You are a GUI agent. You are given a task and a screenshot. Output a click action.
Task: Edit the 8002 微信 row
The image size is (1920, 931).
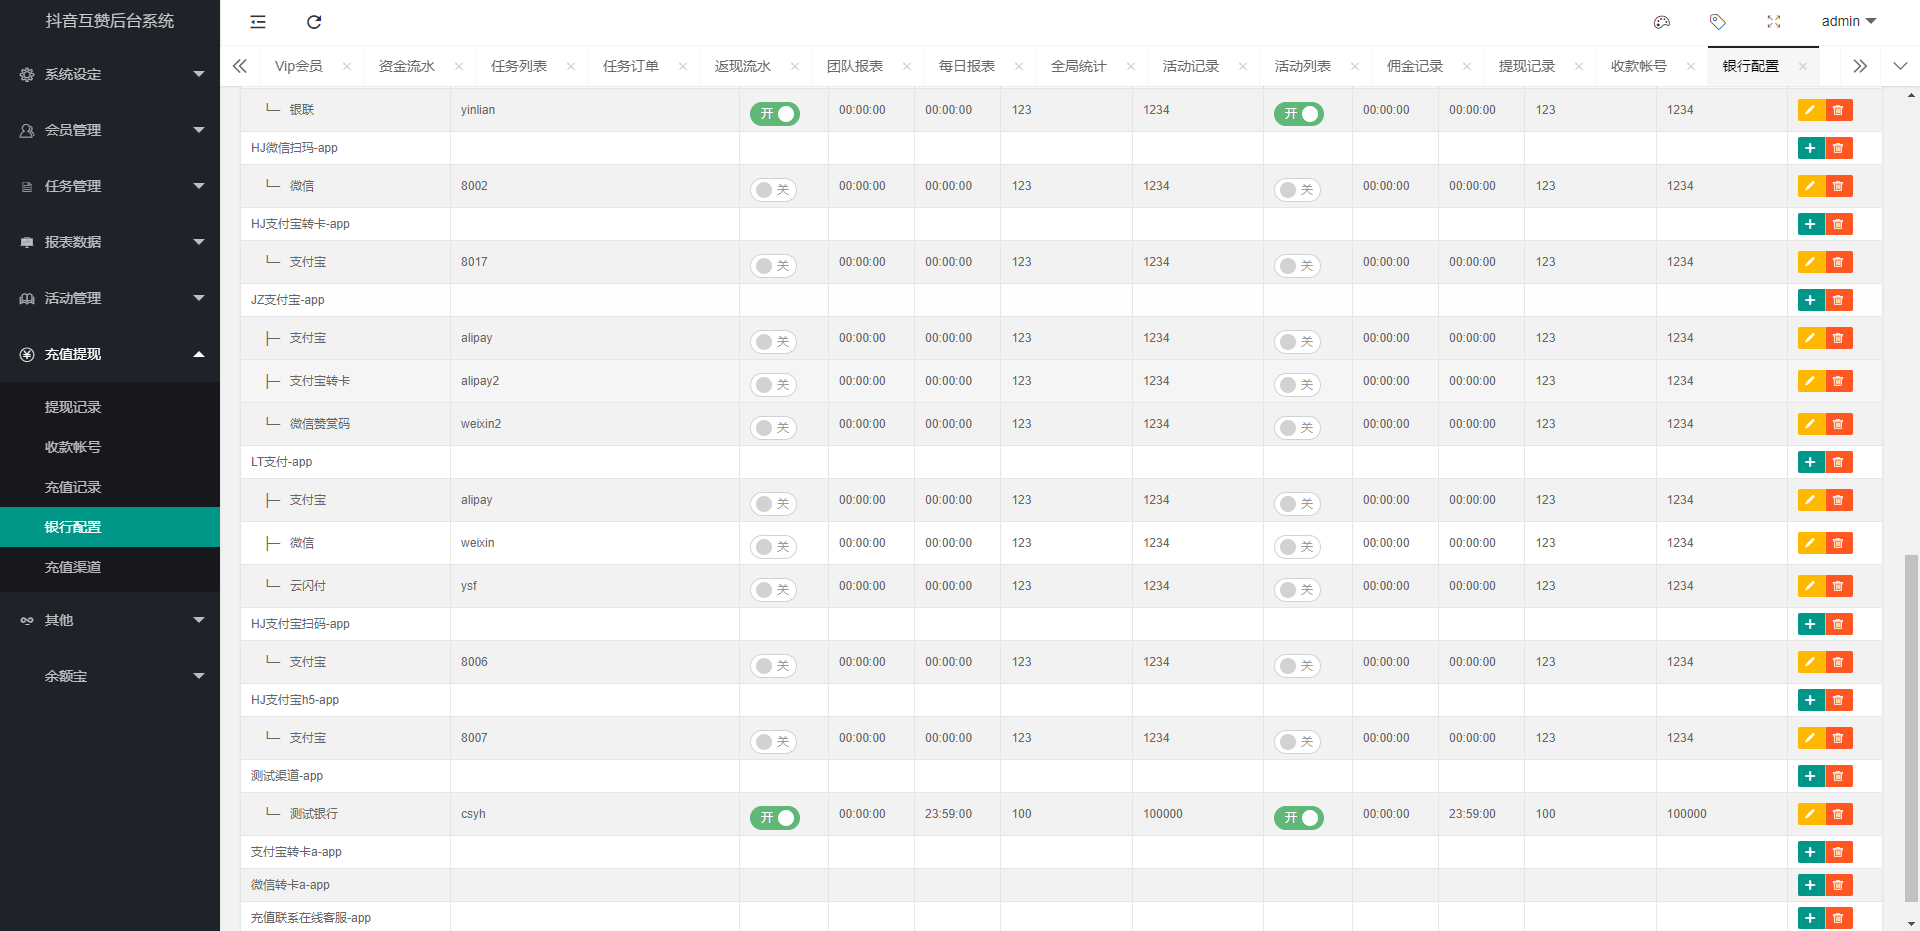point(1811,186)
